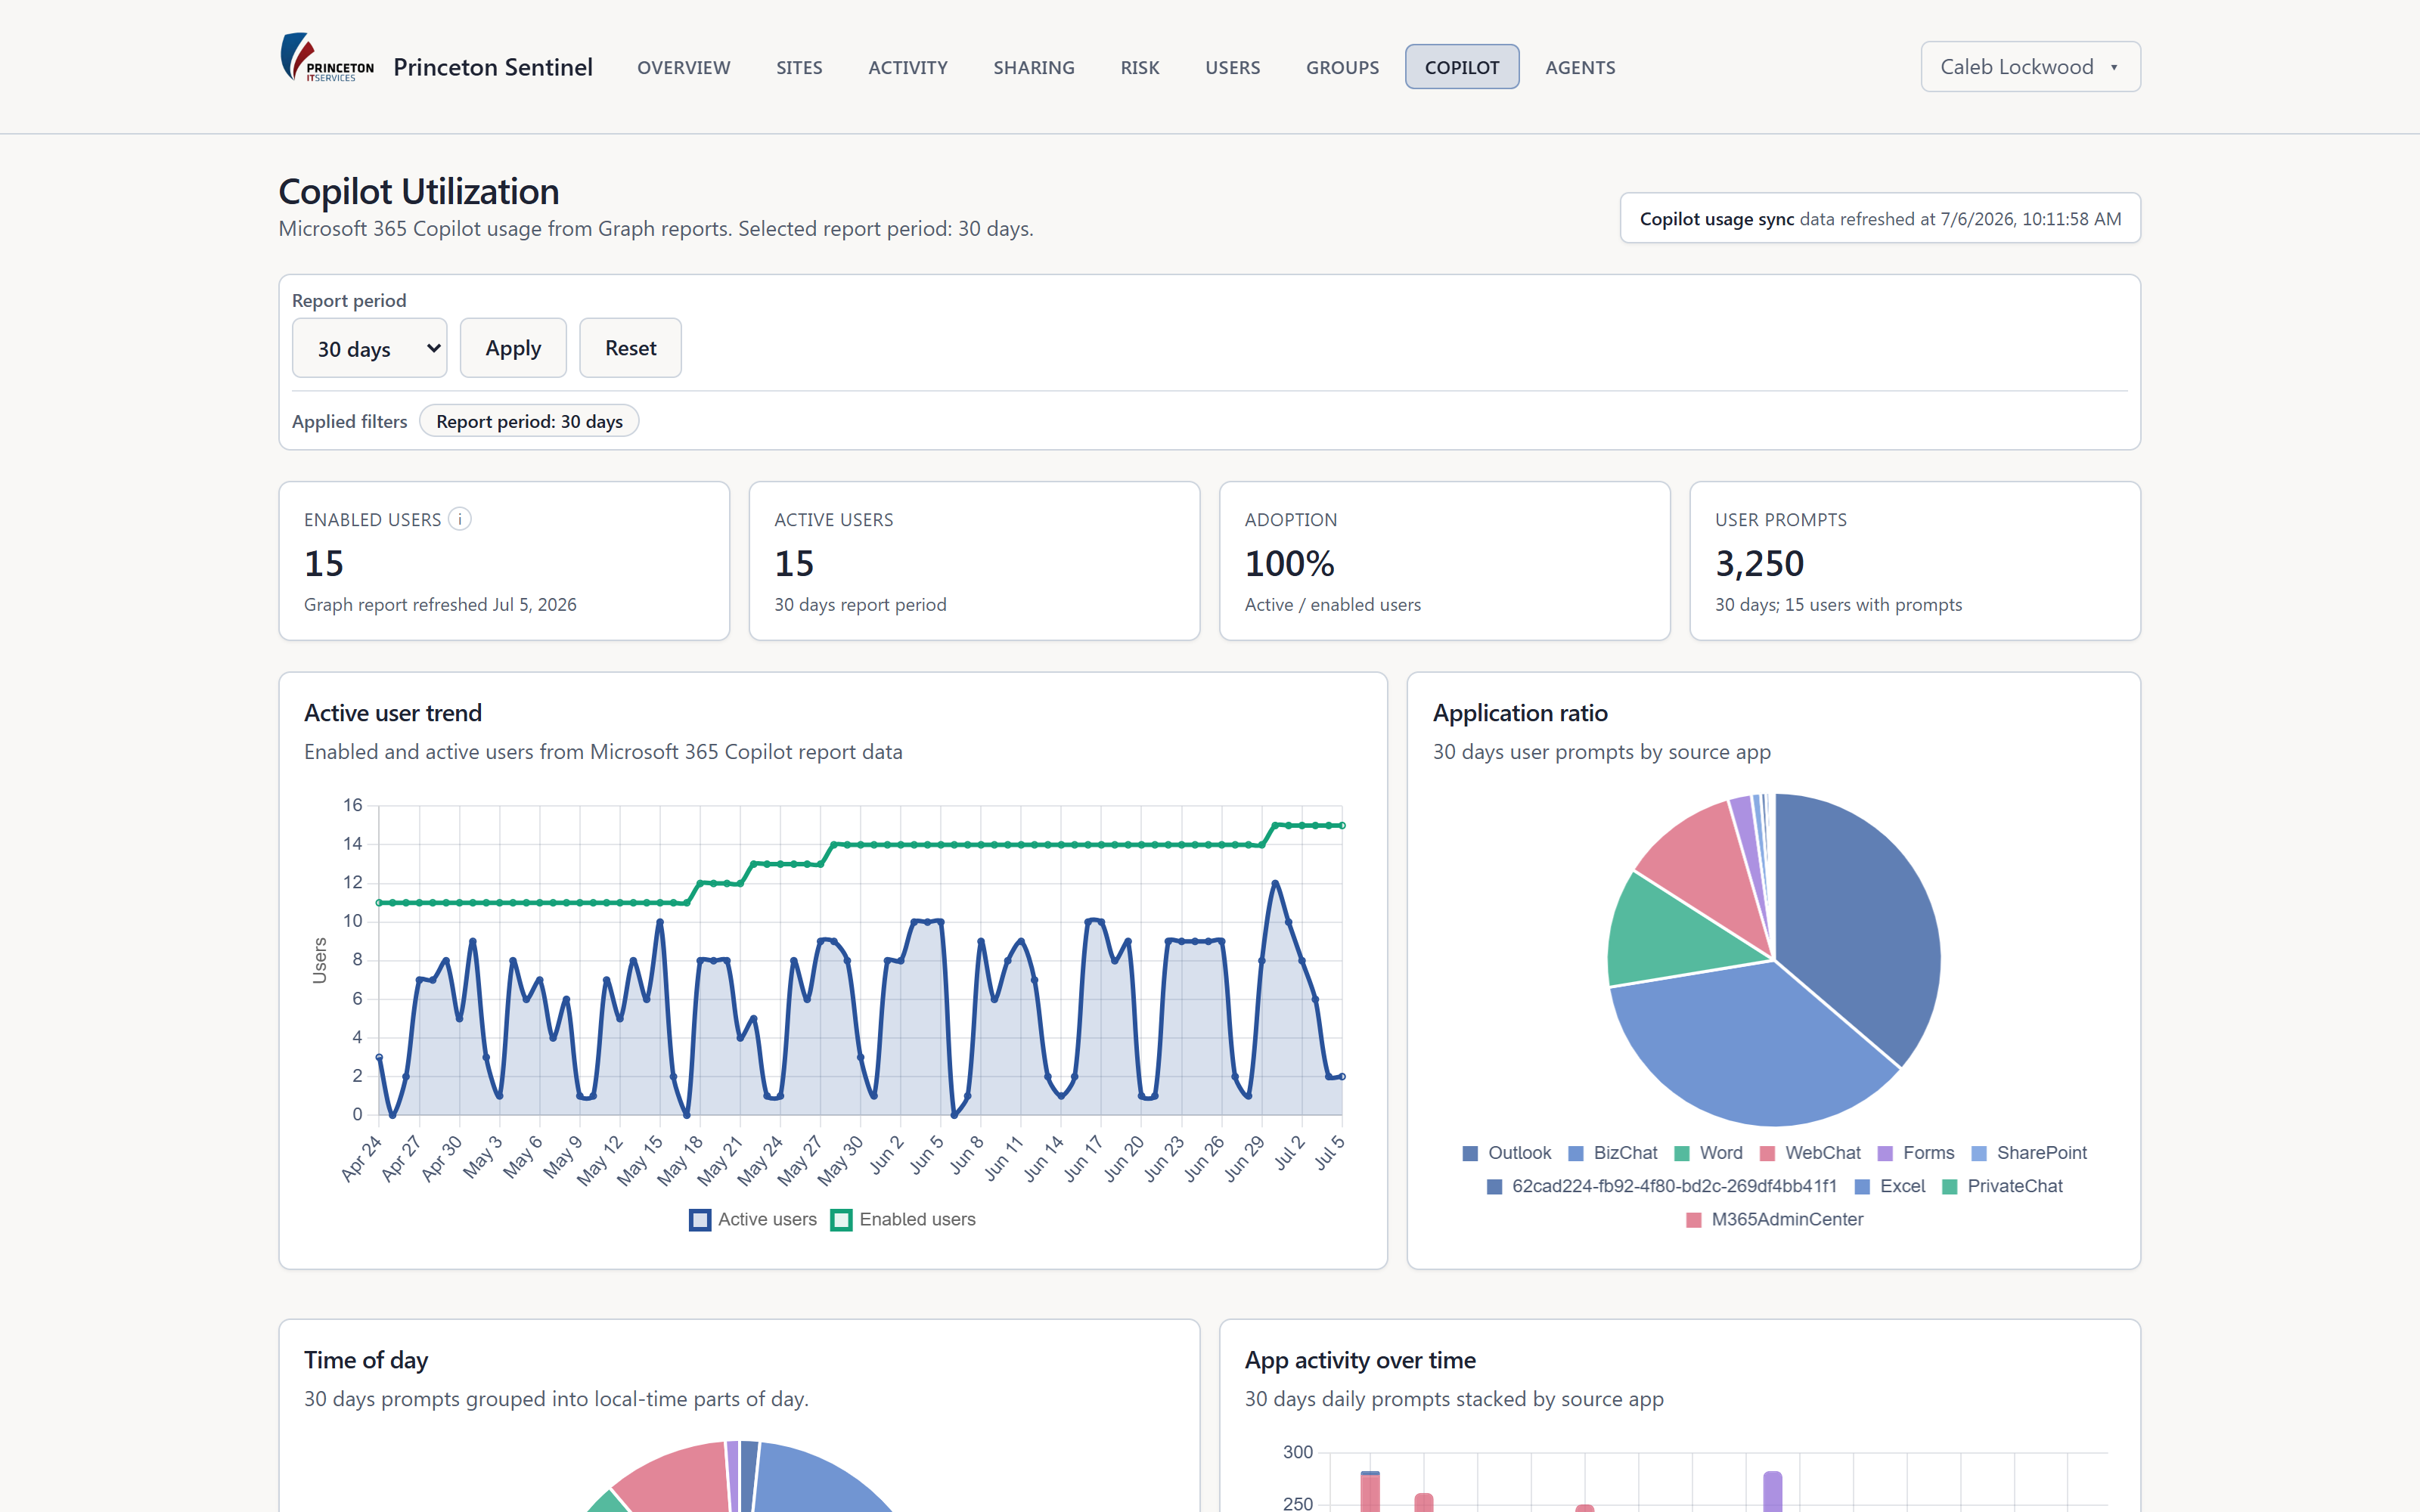The height and width of the screenshot is (1512, 2420).
Task: Click the User Prompts 3,250 card
Action: pyautogui.click(x=1915, y=561)
